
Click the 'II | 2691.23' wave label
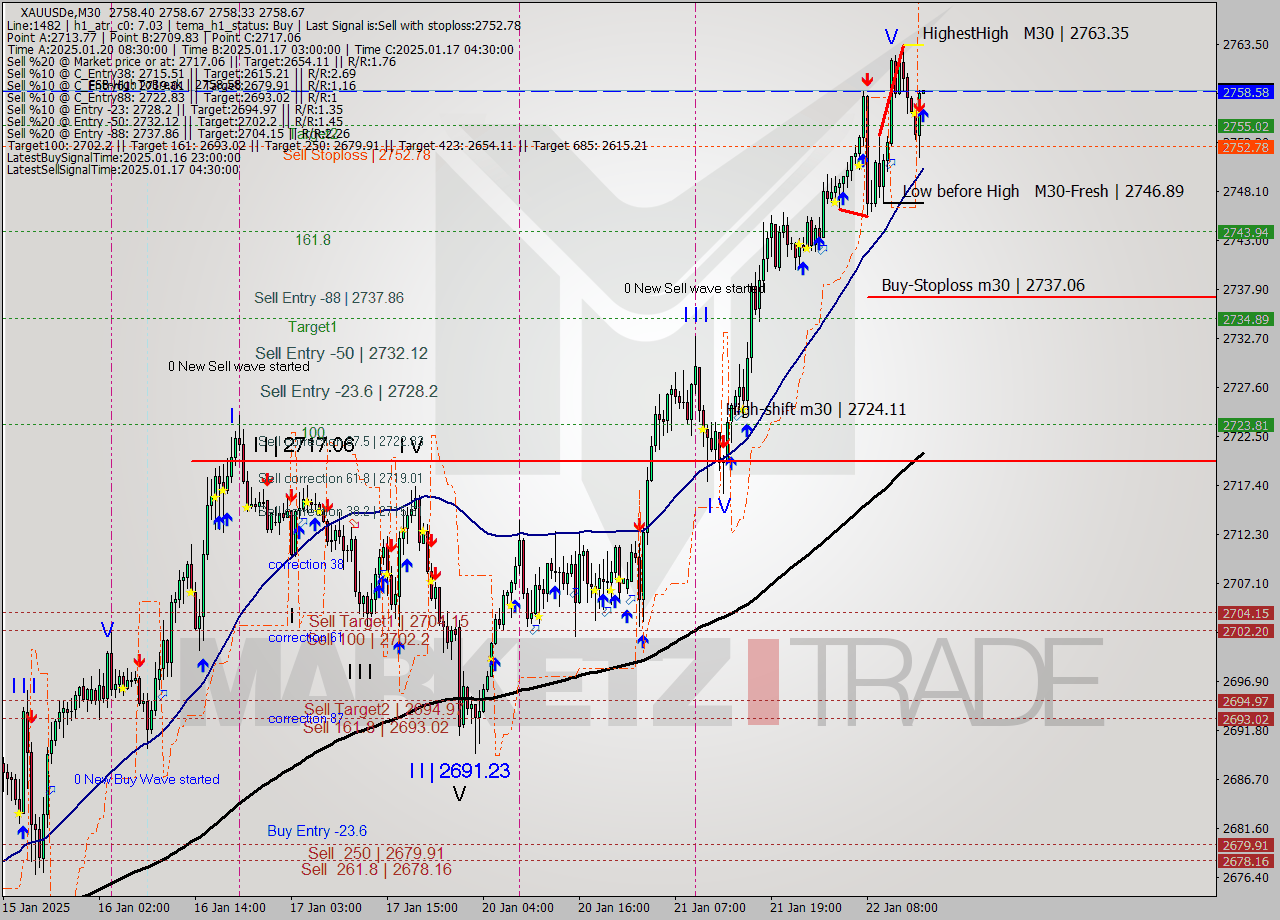tap(459, 770)
